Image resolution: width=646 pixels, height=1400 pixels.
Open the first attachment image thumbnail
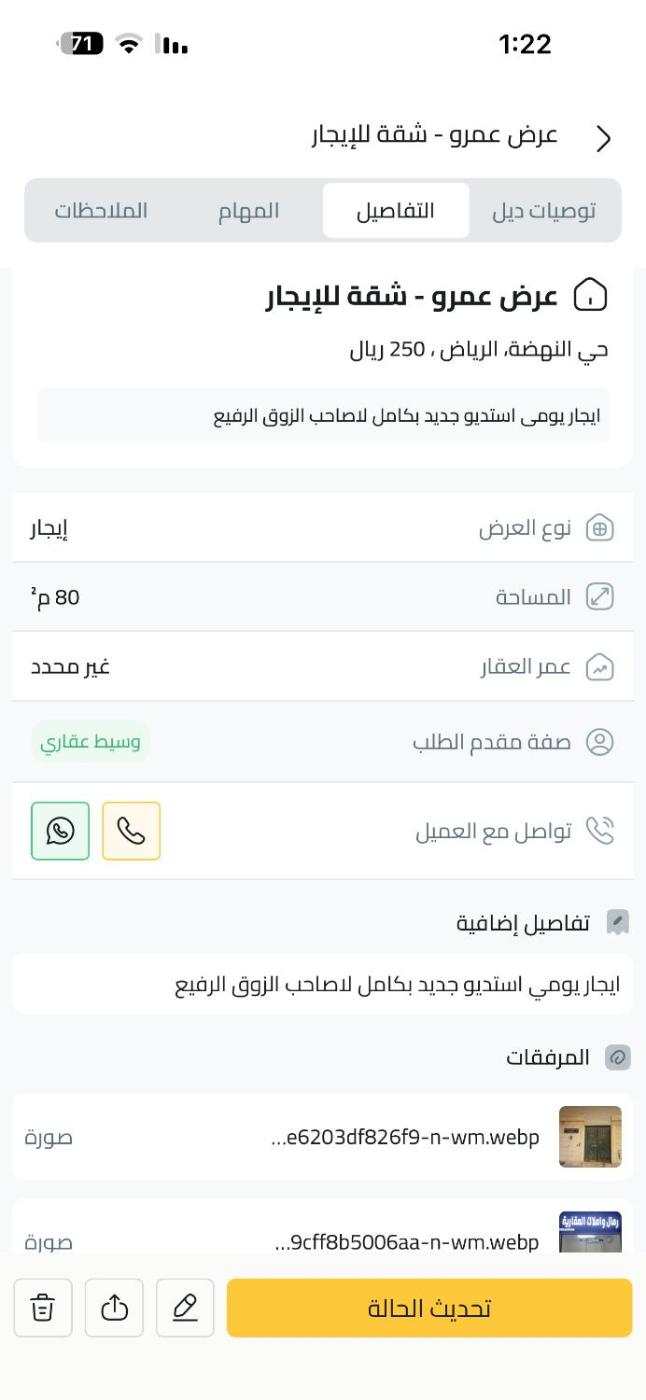pos(590,1137)
